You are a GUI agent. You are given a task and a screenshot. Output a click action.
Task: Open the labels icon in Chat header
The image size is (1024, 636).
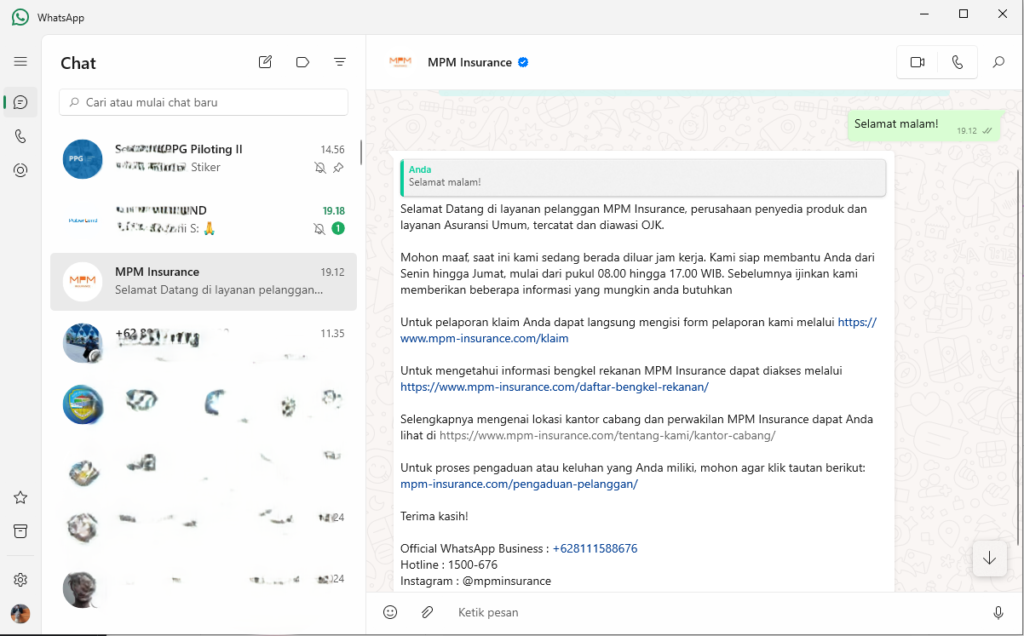coord(302,62)
